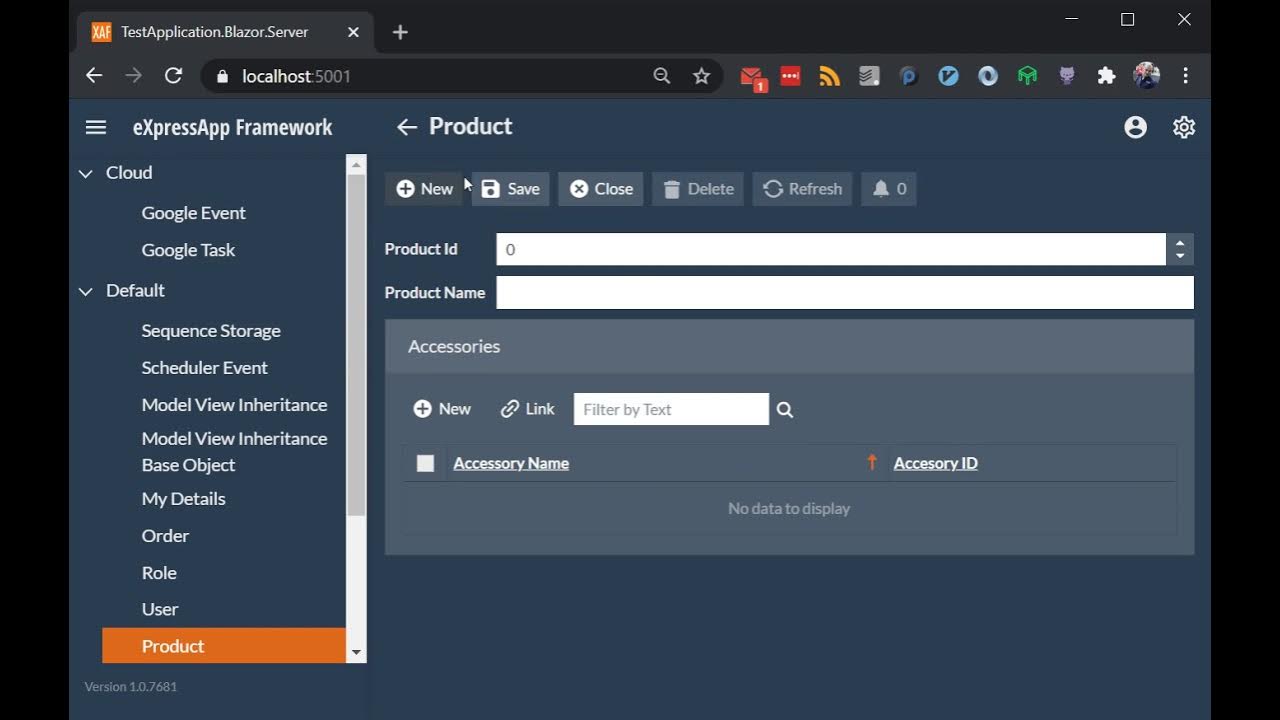Viewport: 1280px width, 720px height.
Task: Open the browser Extensions puzzle icon
Action: click(x=1106, y=76)
